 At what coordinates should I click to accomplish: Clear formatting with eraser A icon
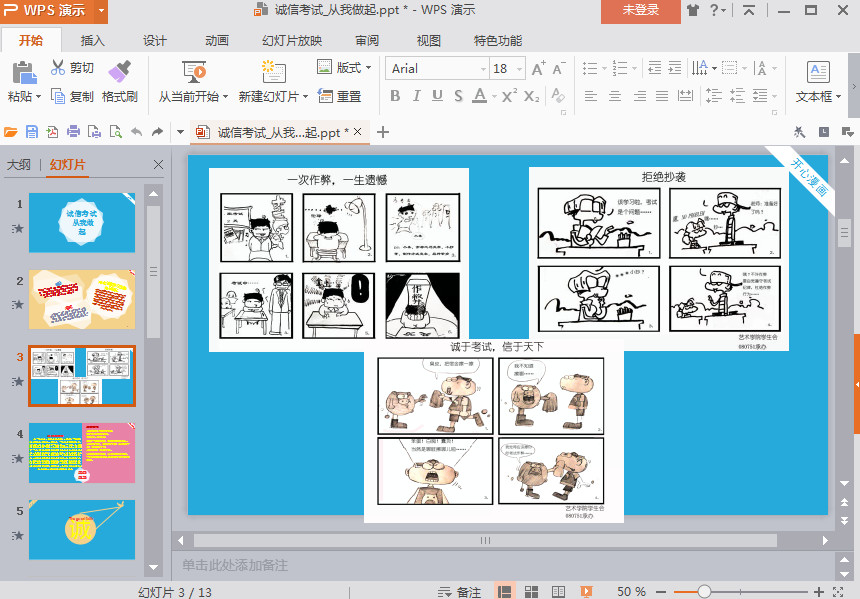(x=558, y=95)
